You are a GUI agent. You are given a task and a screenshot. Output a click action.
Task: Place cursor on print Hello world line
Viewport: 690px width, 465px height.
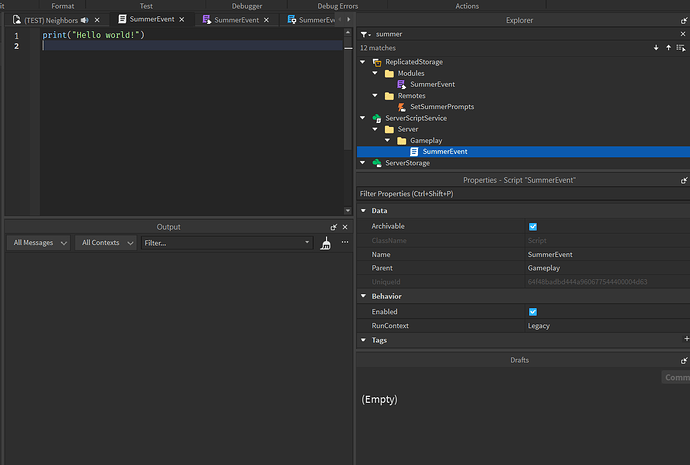coord(93,35)
